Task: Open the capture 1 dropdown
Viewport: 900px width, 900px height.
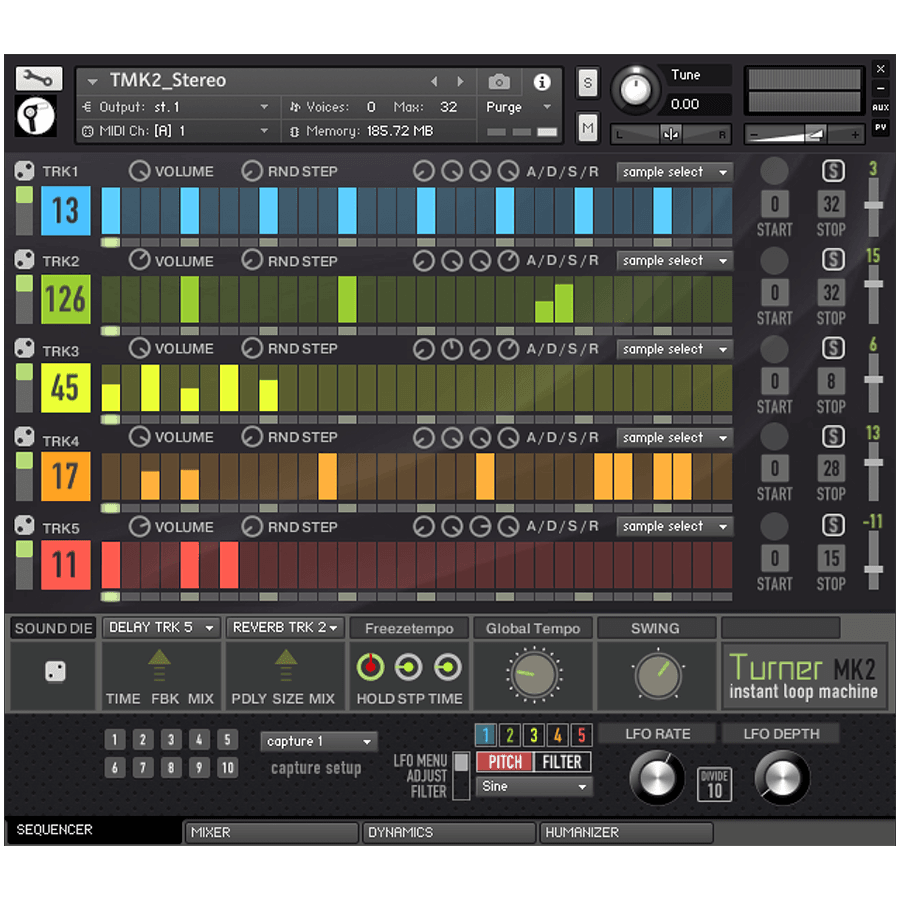Action: pos(319,742)
